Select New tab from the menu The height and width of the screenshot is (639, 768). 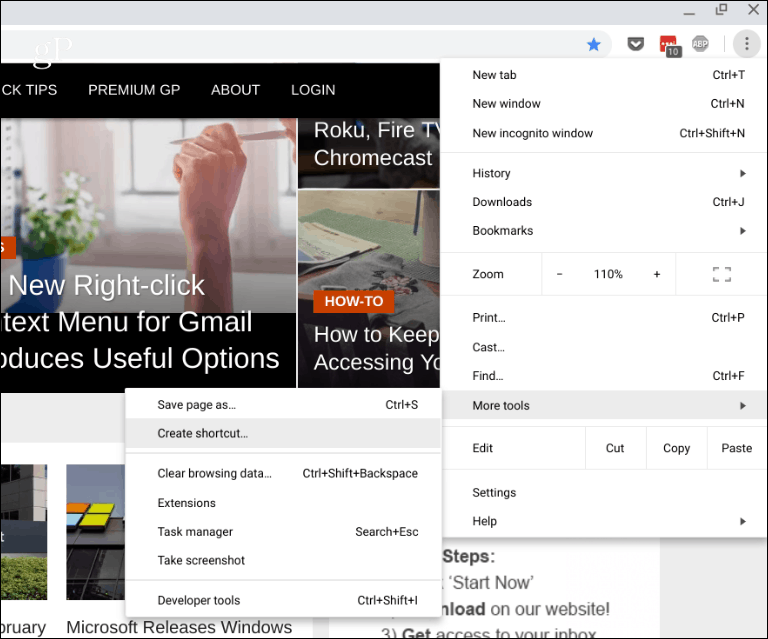point(603,75)
